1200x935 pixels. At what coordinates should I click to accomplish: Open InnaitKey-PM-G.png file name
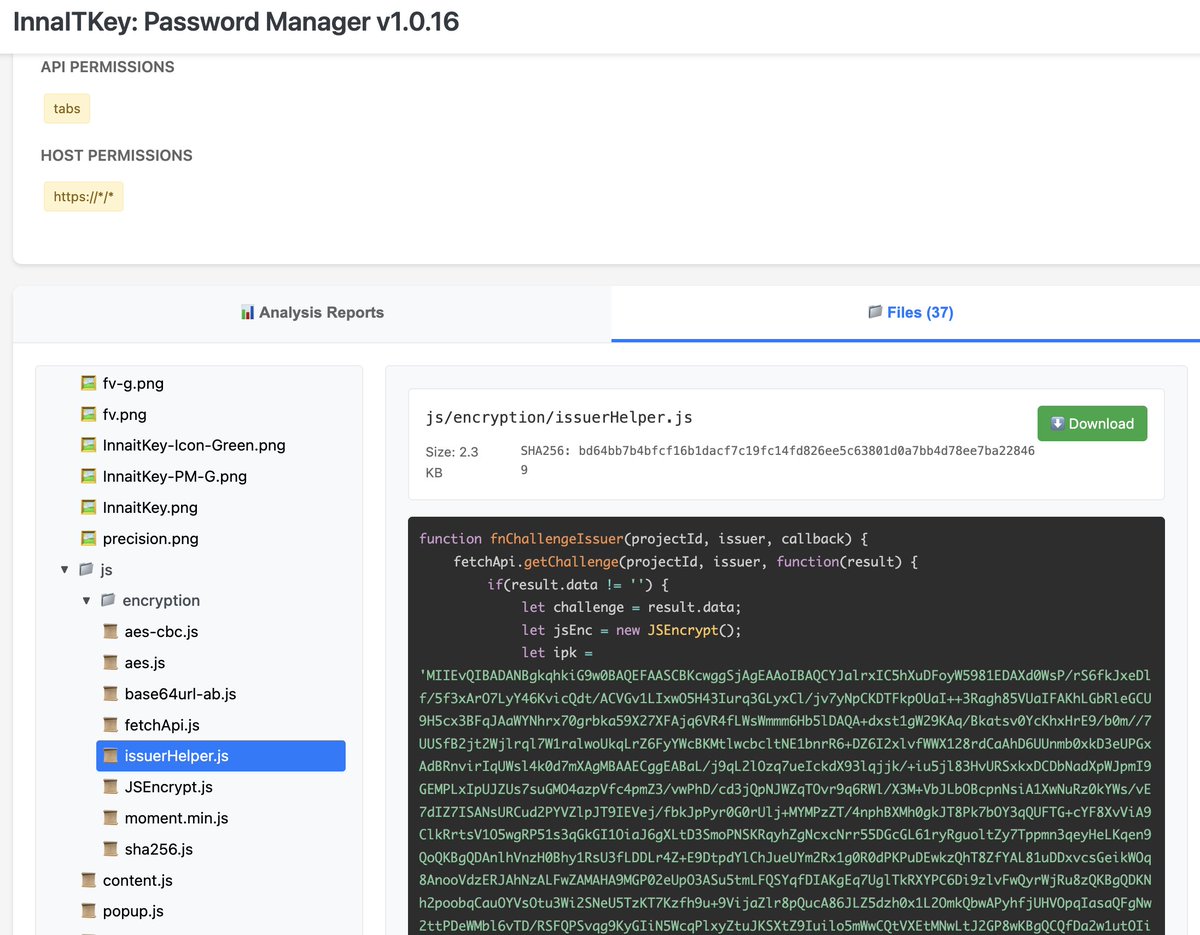pyautogui.click(x=174, y=476)
